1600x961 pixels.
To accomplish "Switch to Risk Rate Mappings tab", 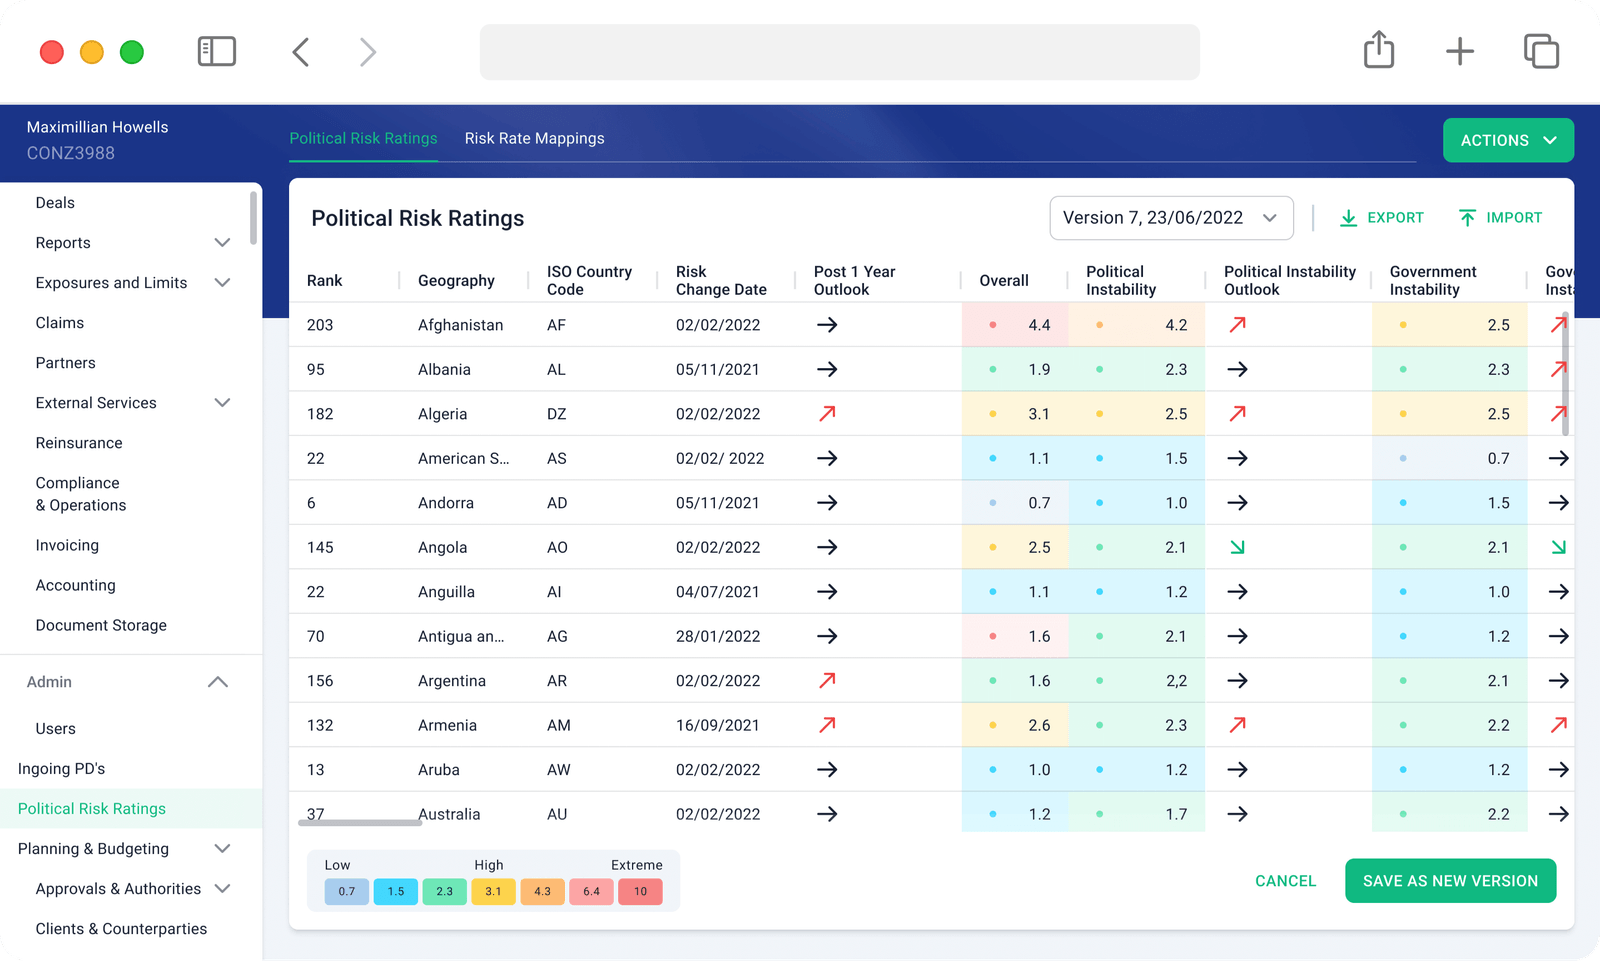I will click(534, 138).
